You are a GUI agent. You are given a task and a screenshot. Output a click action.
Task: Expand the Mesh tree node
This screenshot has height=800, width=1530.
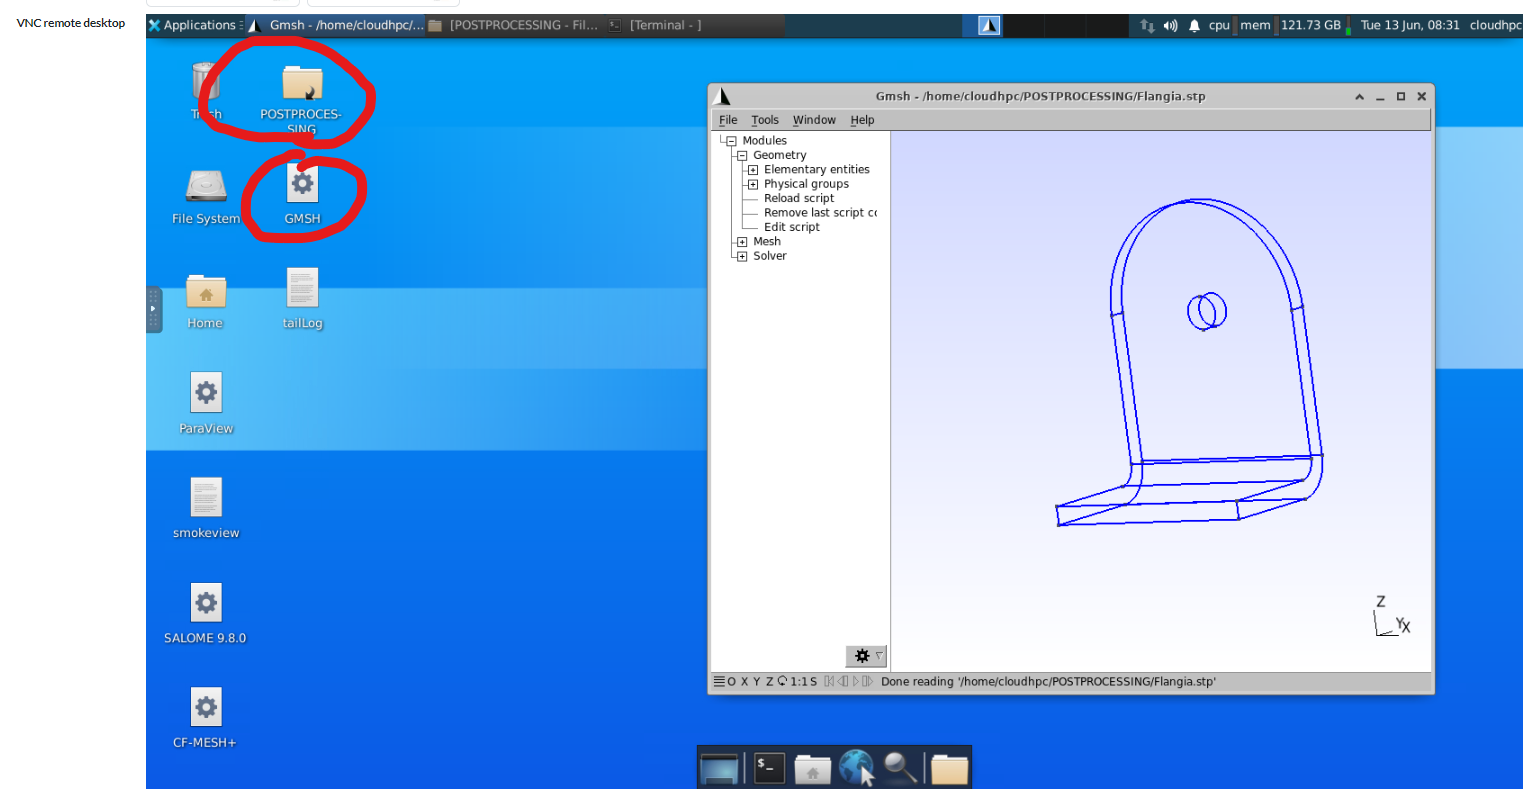[742, 242]
